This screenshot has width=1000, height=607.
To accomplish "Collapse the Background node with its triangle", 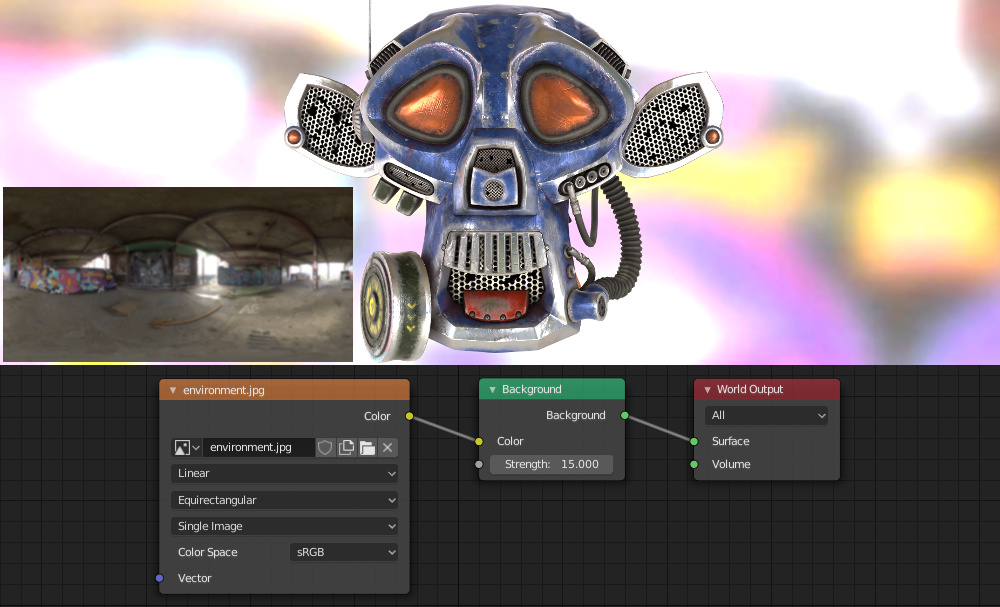I will [492, 390].
